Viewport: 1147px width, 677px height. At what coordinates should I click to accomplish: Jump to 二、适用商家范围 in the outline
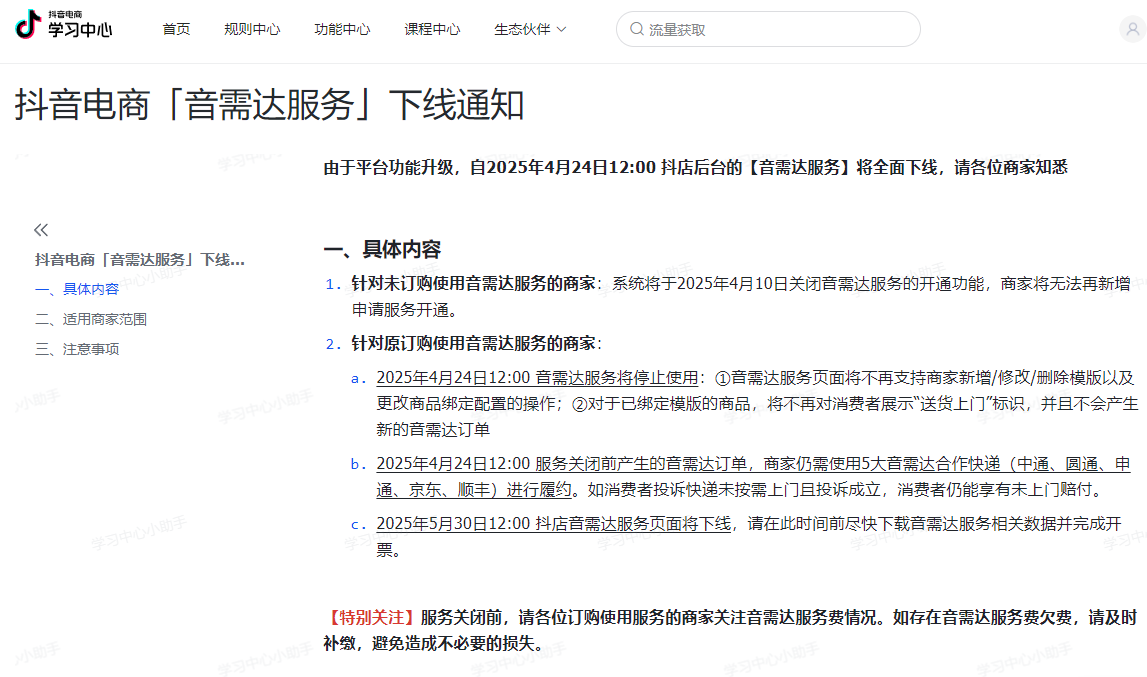point(91,319)
